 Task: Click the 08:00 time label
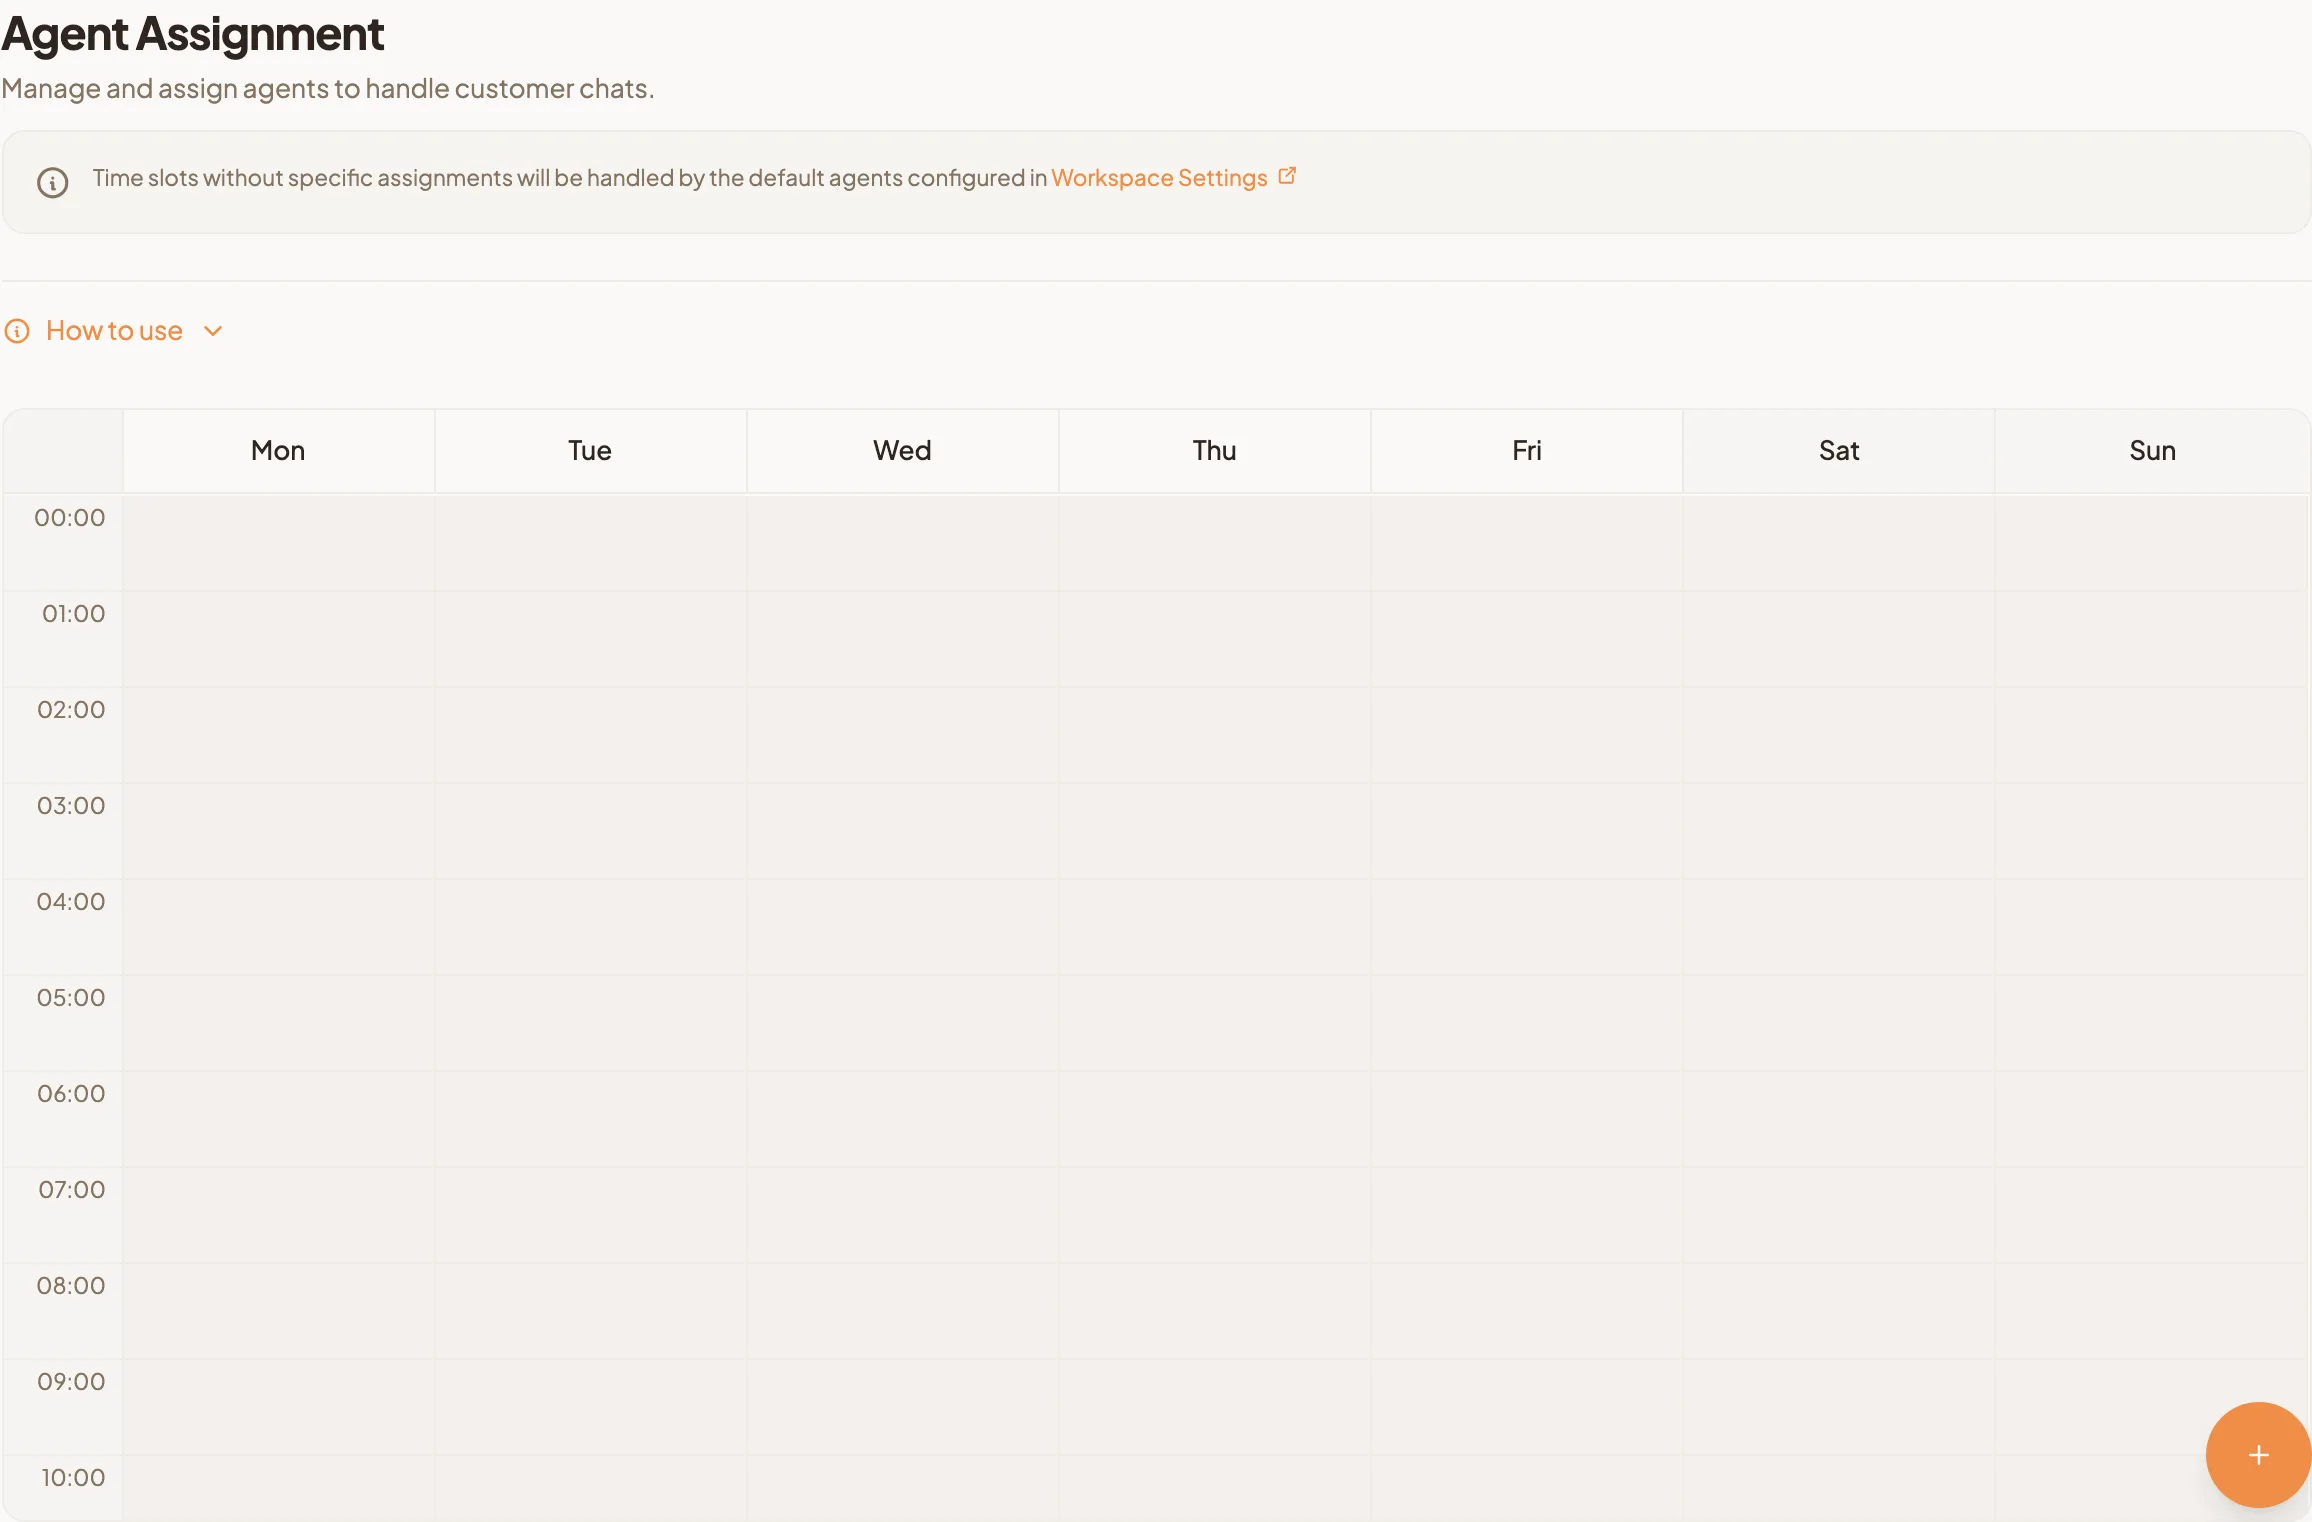point(71,1286)
